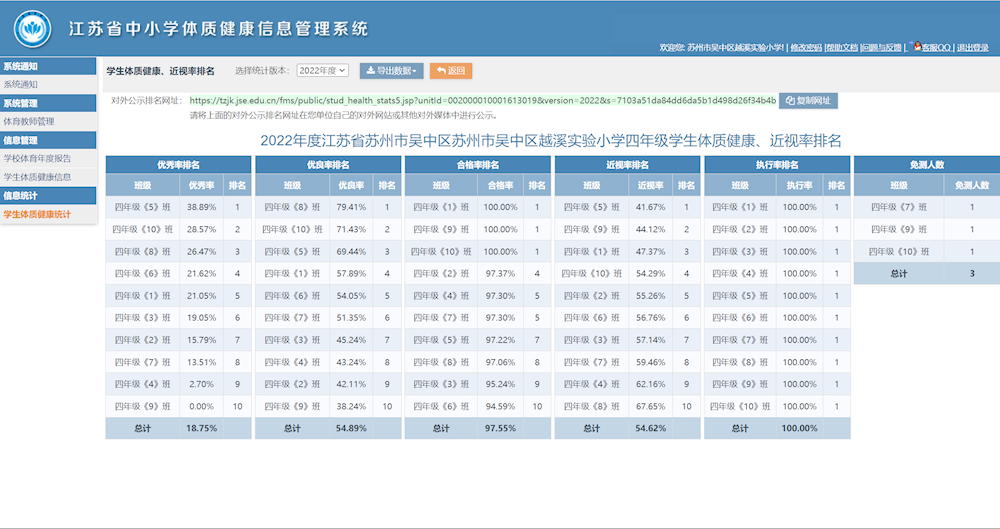Screen dimensions: 1000x529
Task: Click the 优秀率 column header
Action: coord(202,185)
